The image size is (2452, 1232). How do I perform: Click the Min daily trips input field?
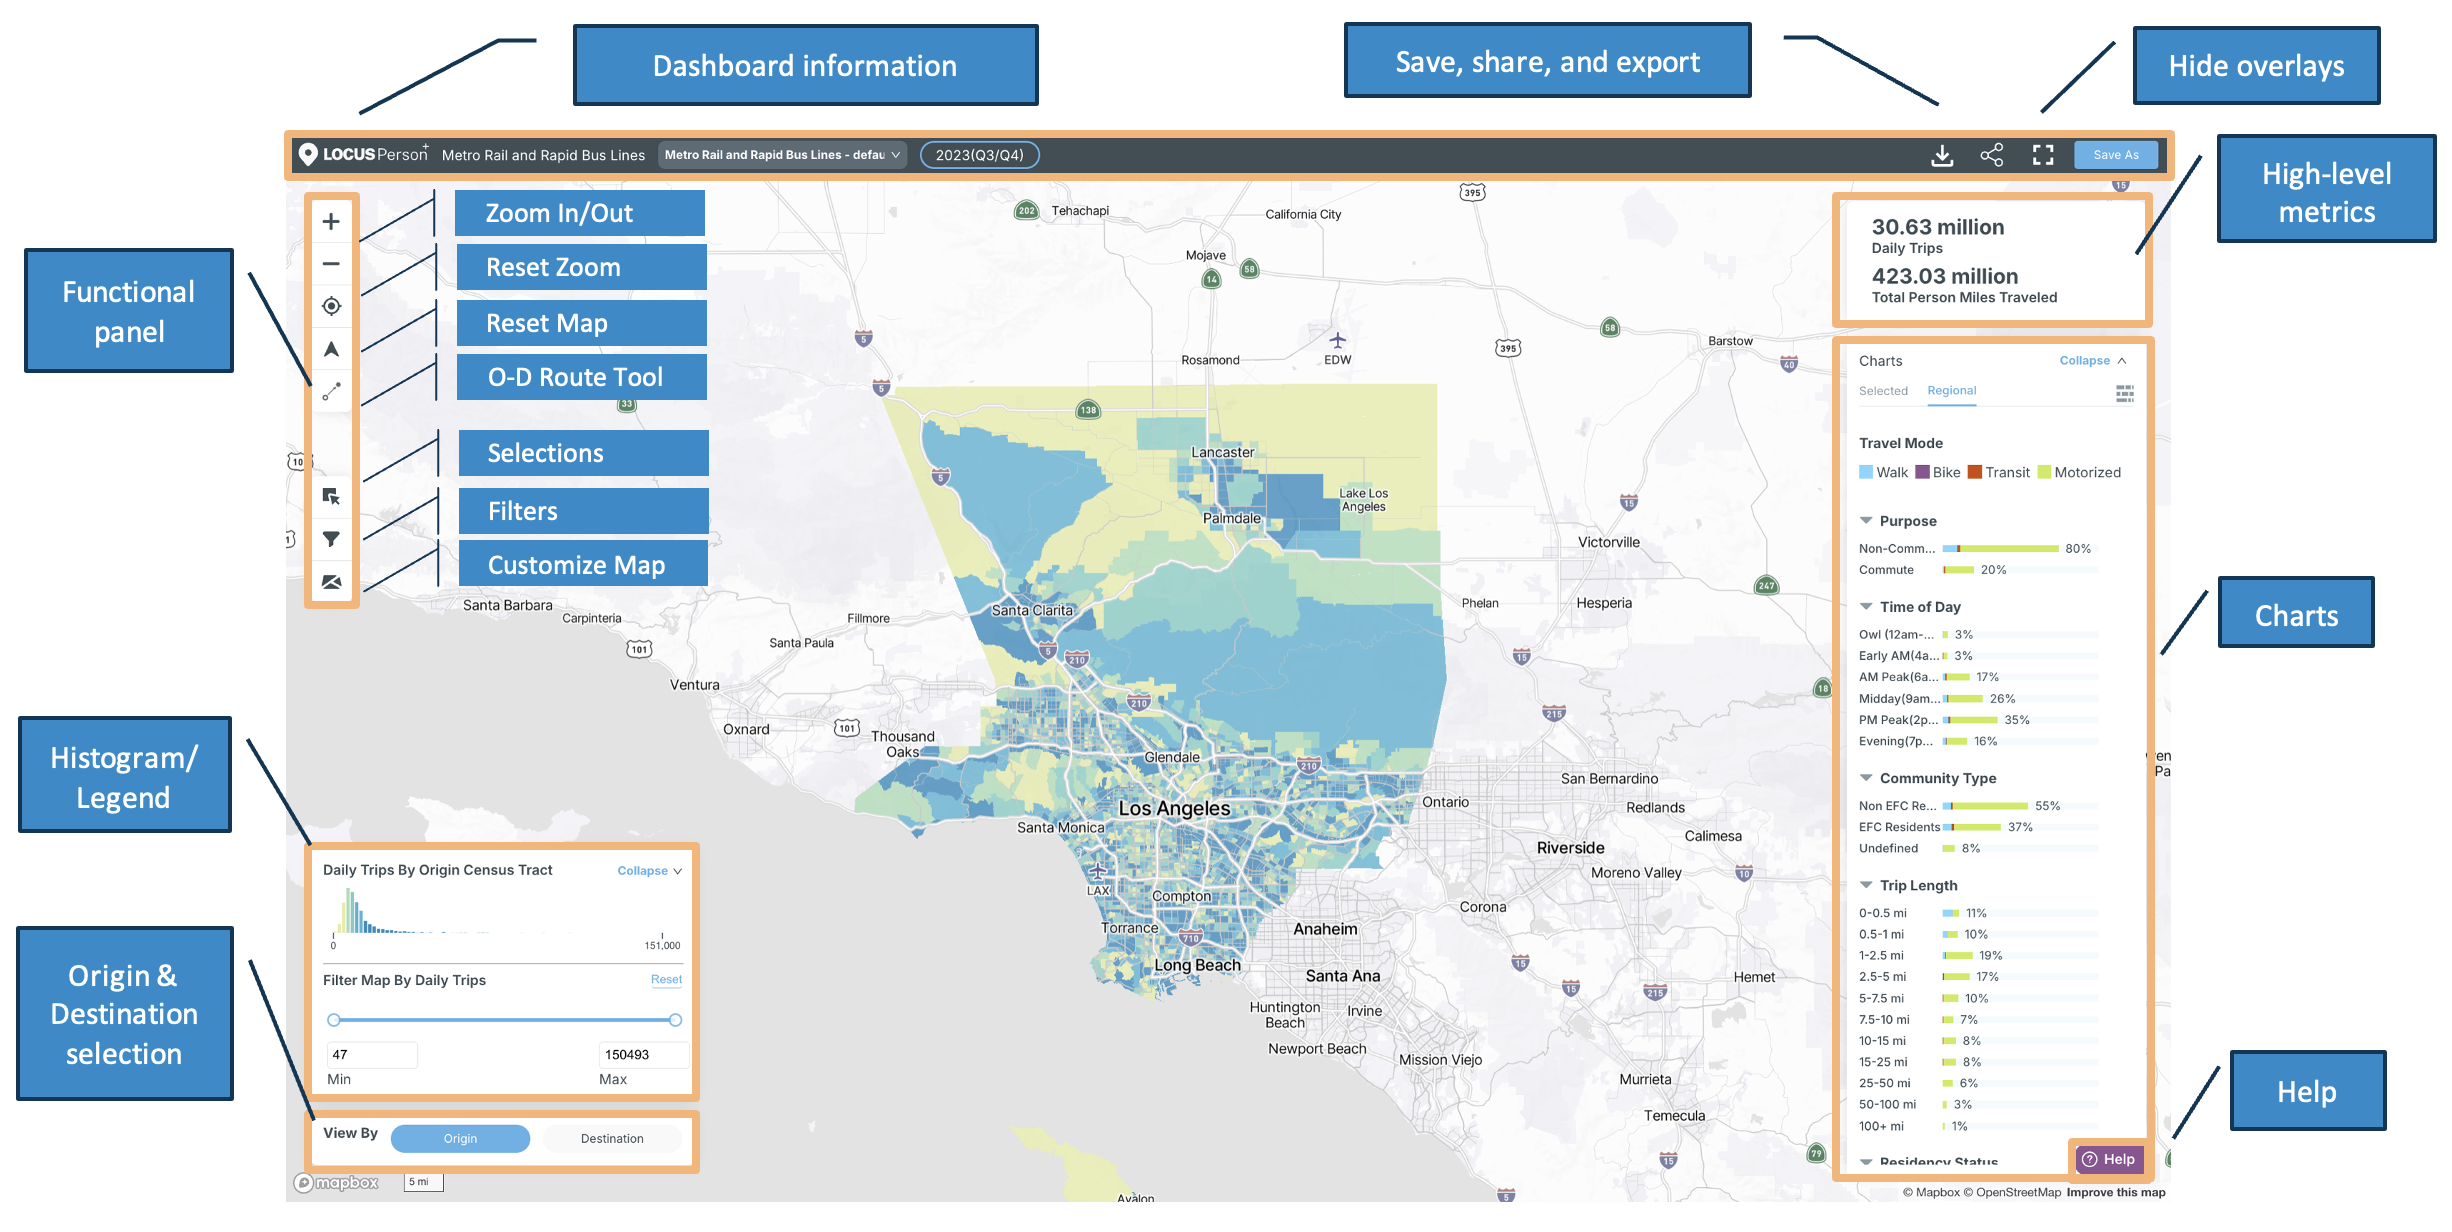point(371,1054)
